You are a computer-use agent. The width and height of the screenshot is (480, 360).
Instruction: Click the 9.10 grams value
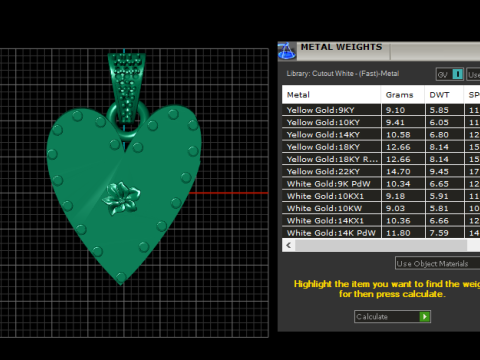pos(395,110)
